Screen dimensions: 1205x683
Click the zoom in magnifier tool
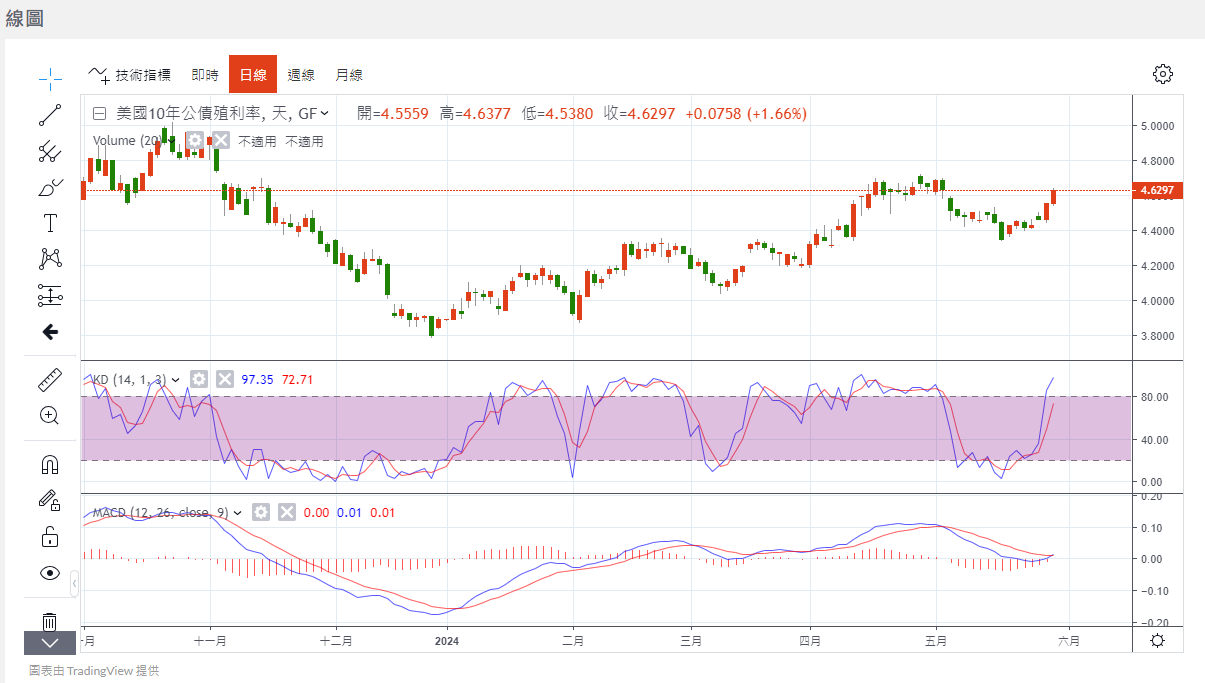pos(50,415)
